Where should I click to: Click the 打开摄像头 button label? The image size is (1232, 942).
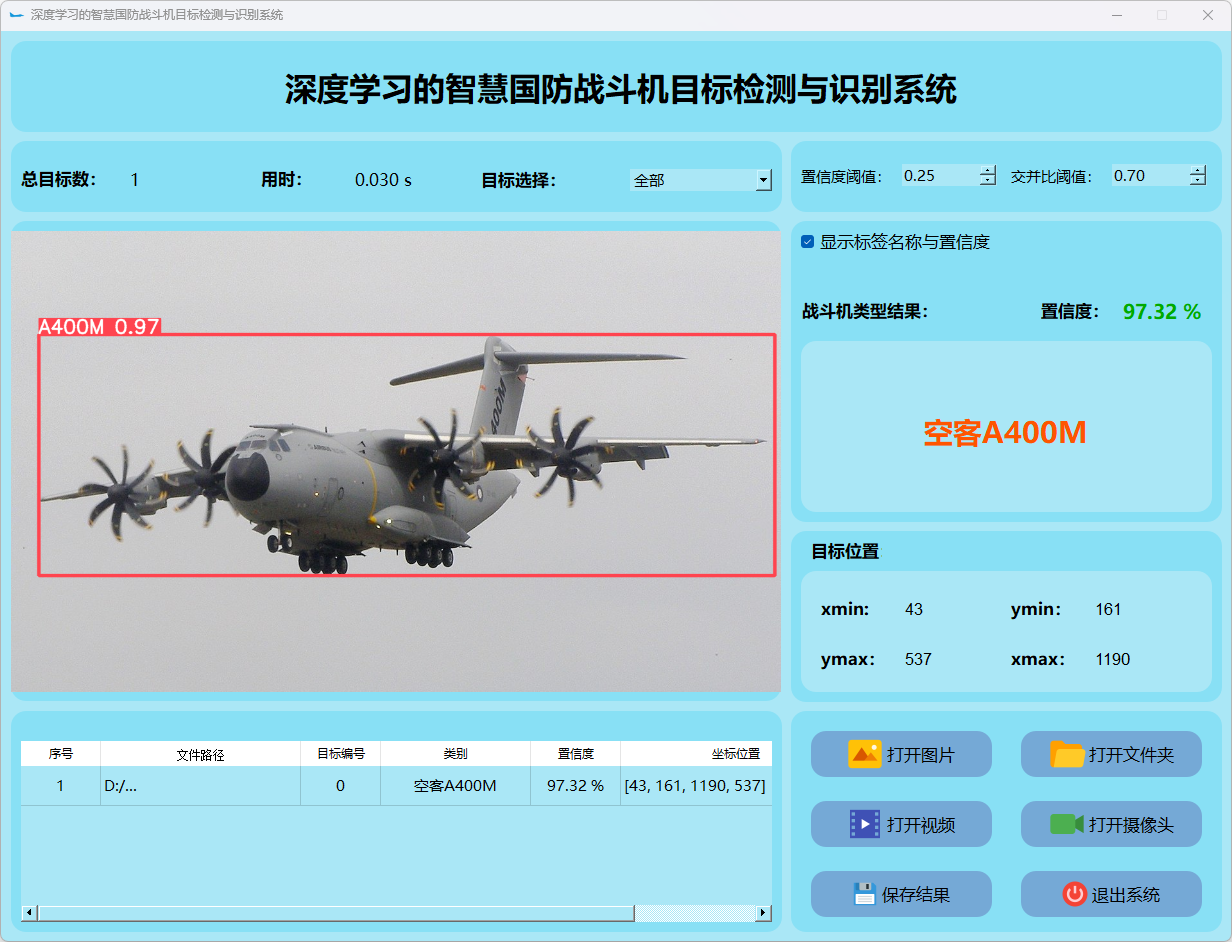pos(1131,825)
